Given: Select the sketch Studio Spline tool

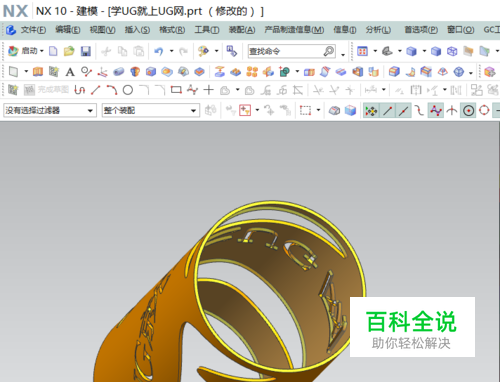Looking at the screenshot, I should pyautogui.click(x=192, y=90).
